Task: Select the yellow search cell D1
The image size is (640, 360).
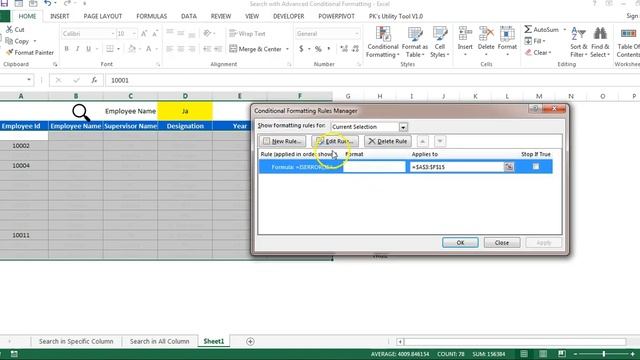Action: 185,111
